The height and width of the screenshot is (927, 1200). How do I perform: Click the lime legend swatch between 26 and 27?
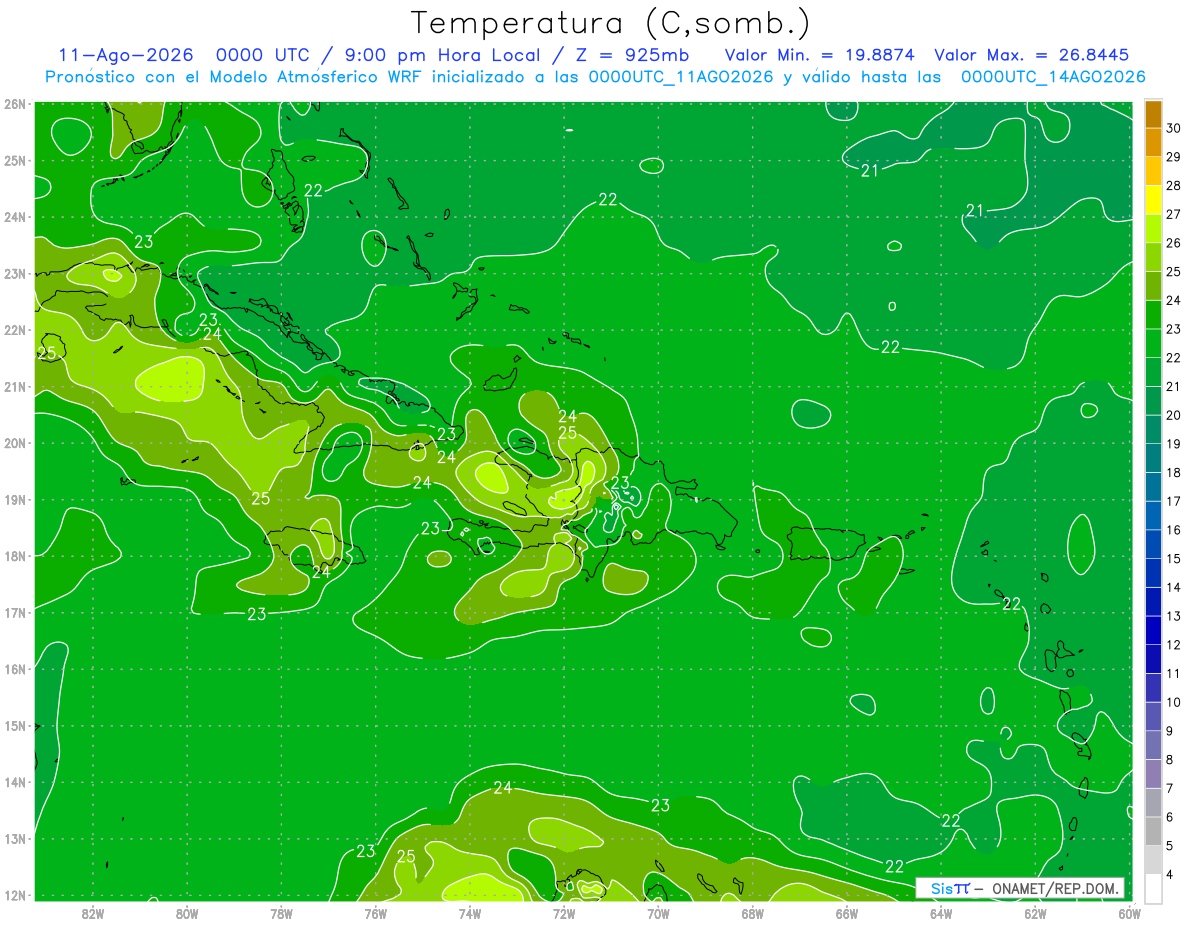[1154, 229]
